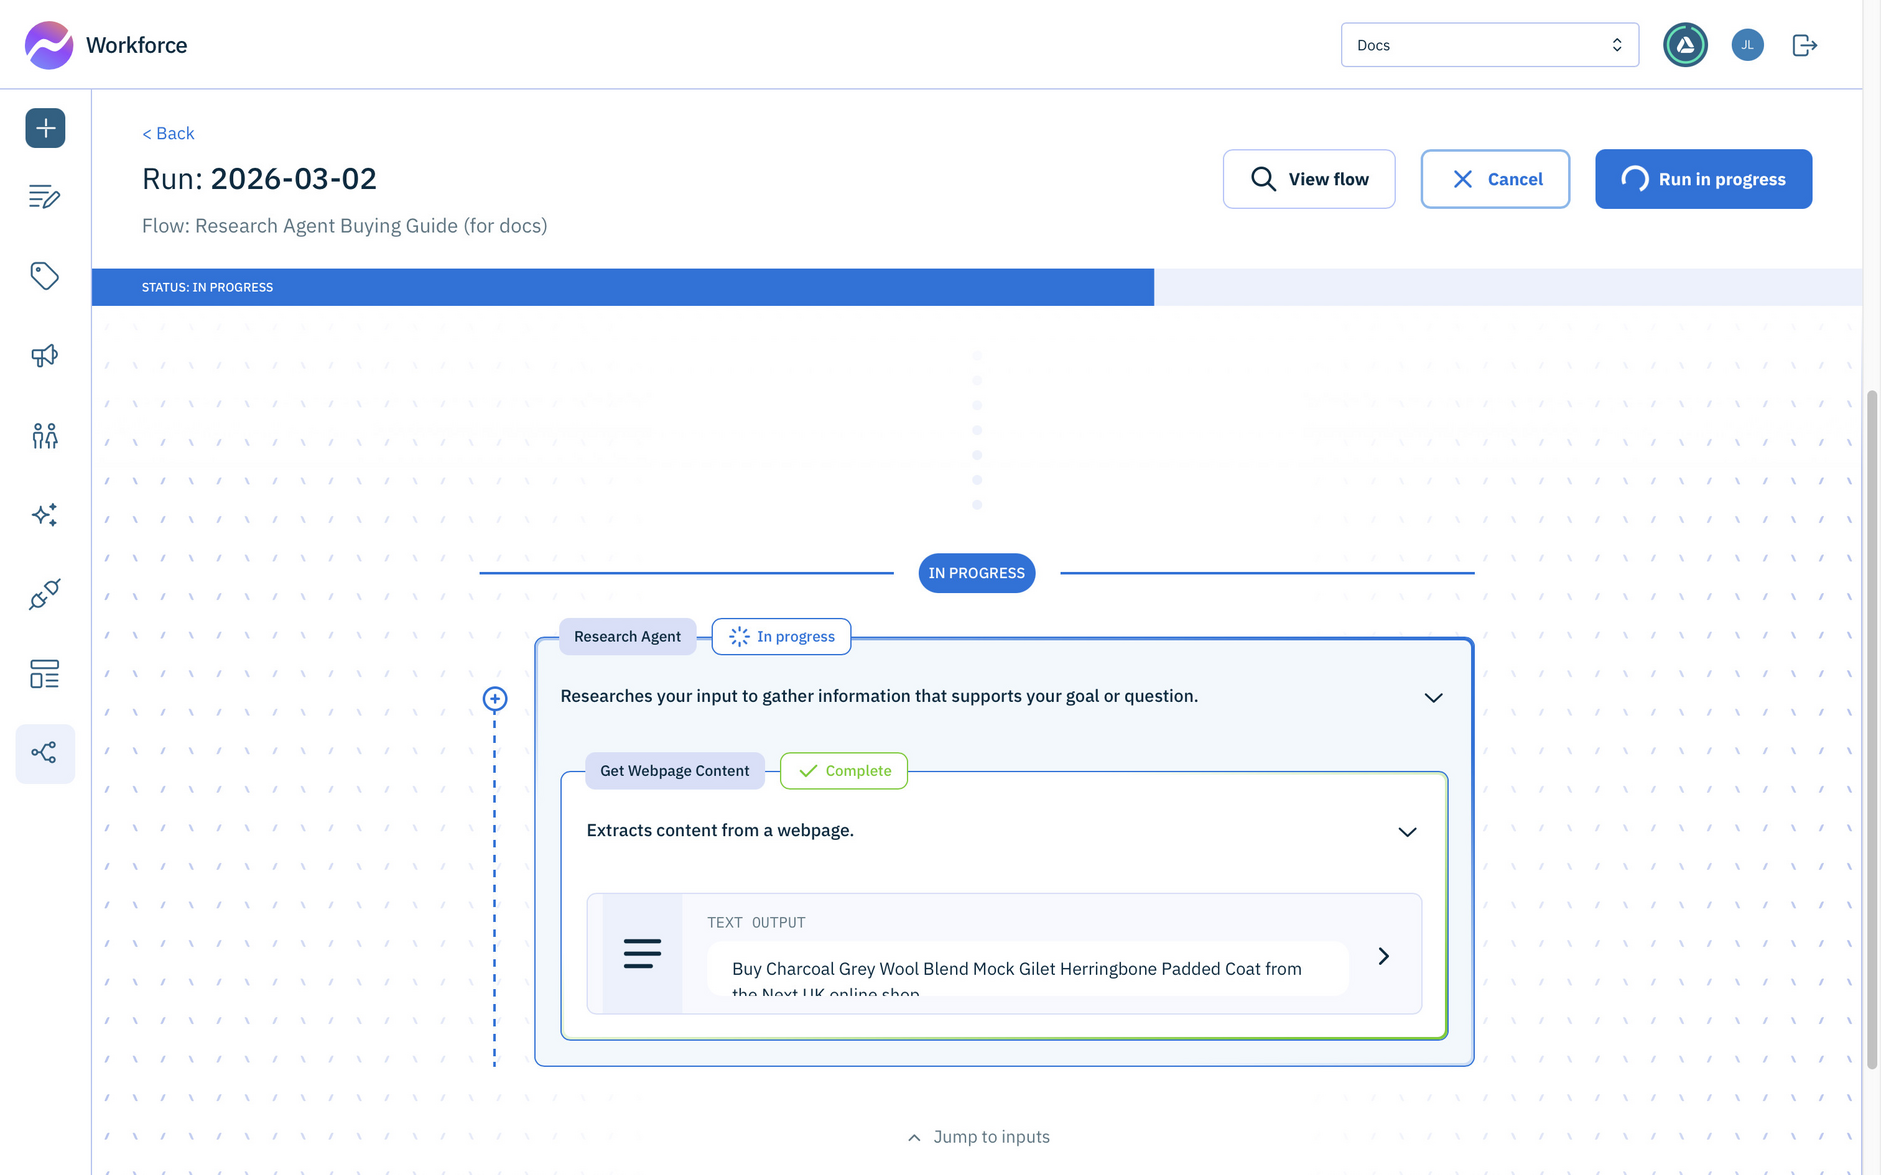Image resolution: width=1881 pixels, height=1175 pixels.
Task: Click the plus create button in sidebar
Action: (x=45, y=128)
